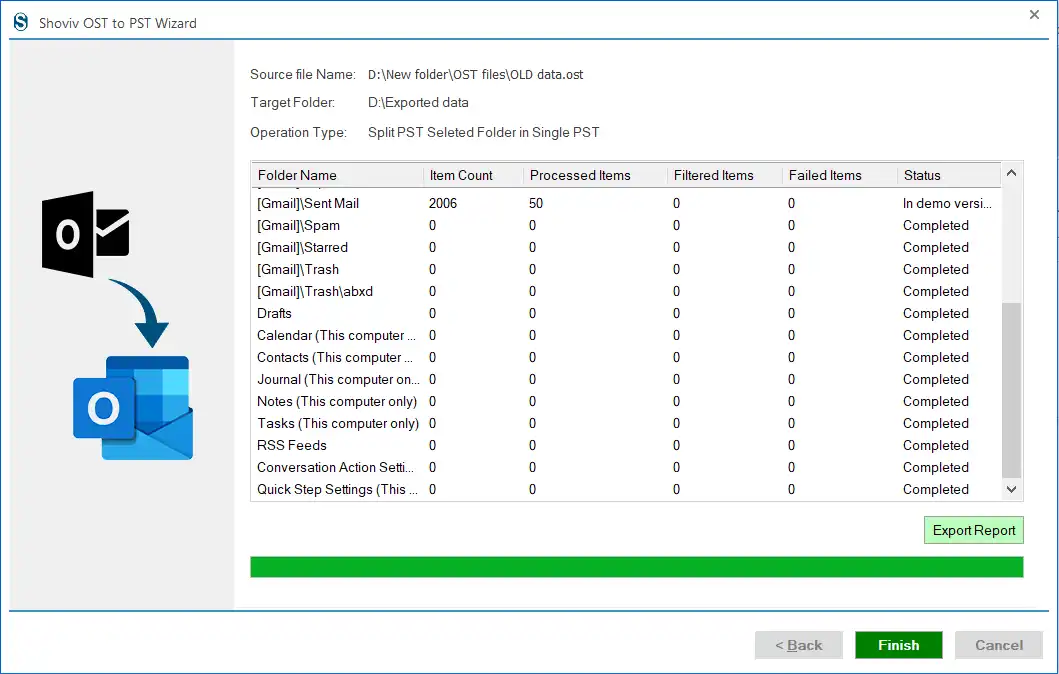
Task: Click the green Finish button
Action: [898, 645]
